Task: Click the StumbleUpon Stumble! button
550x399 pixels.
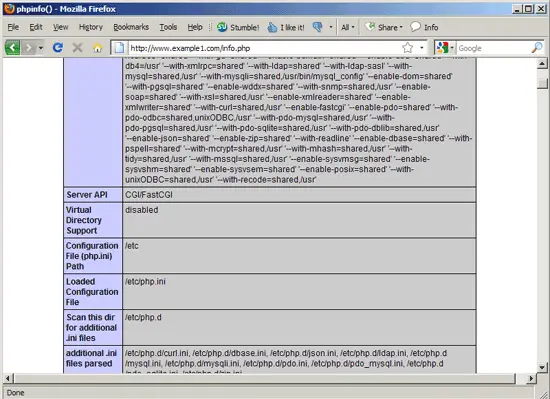Action: coord(238,27)
